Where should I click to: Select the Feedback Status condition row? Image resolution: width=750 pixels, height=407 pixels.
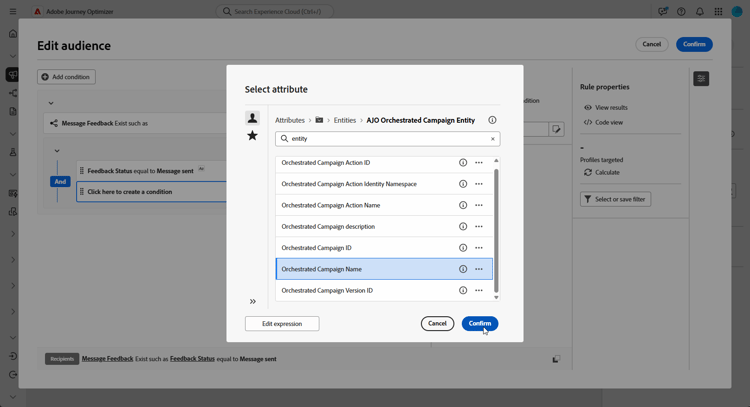[152, 171]
